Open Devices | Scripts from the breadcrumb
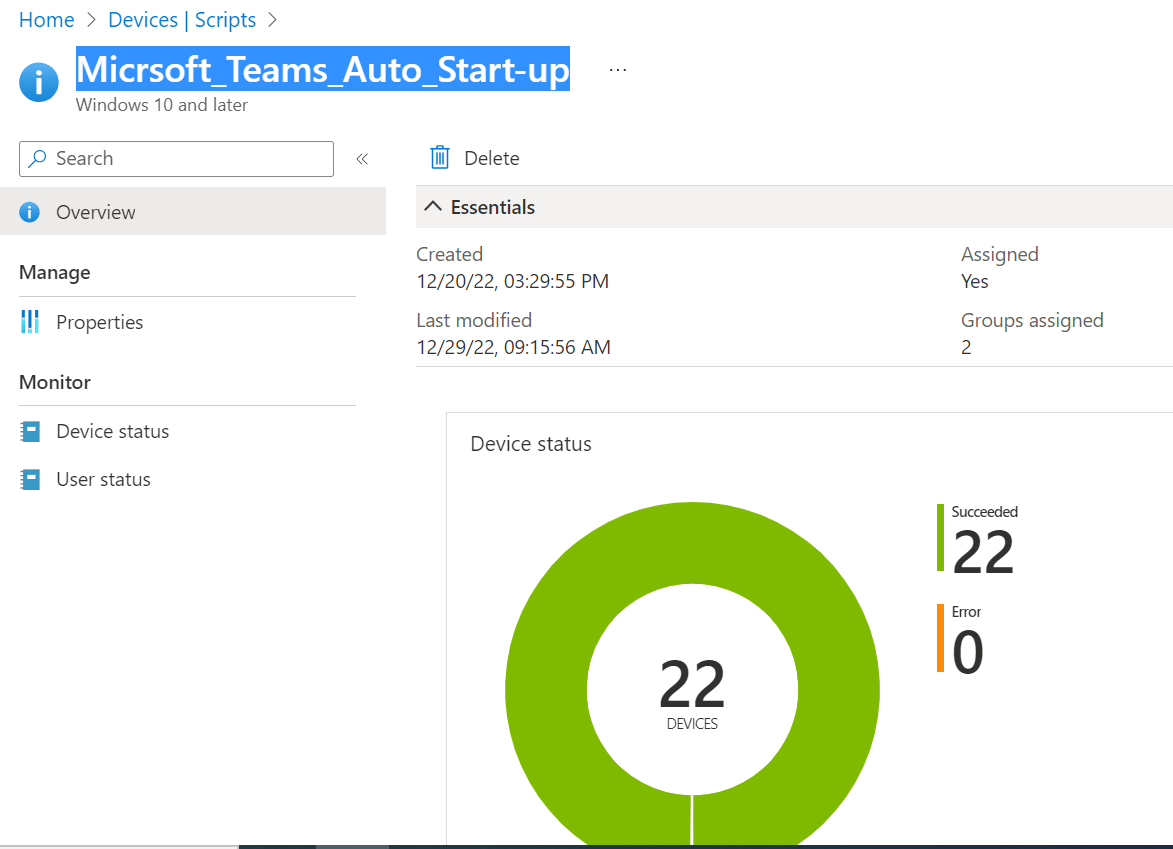 click(182, 19)
